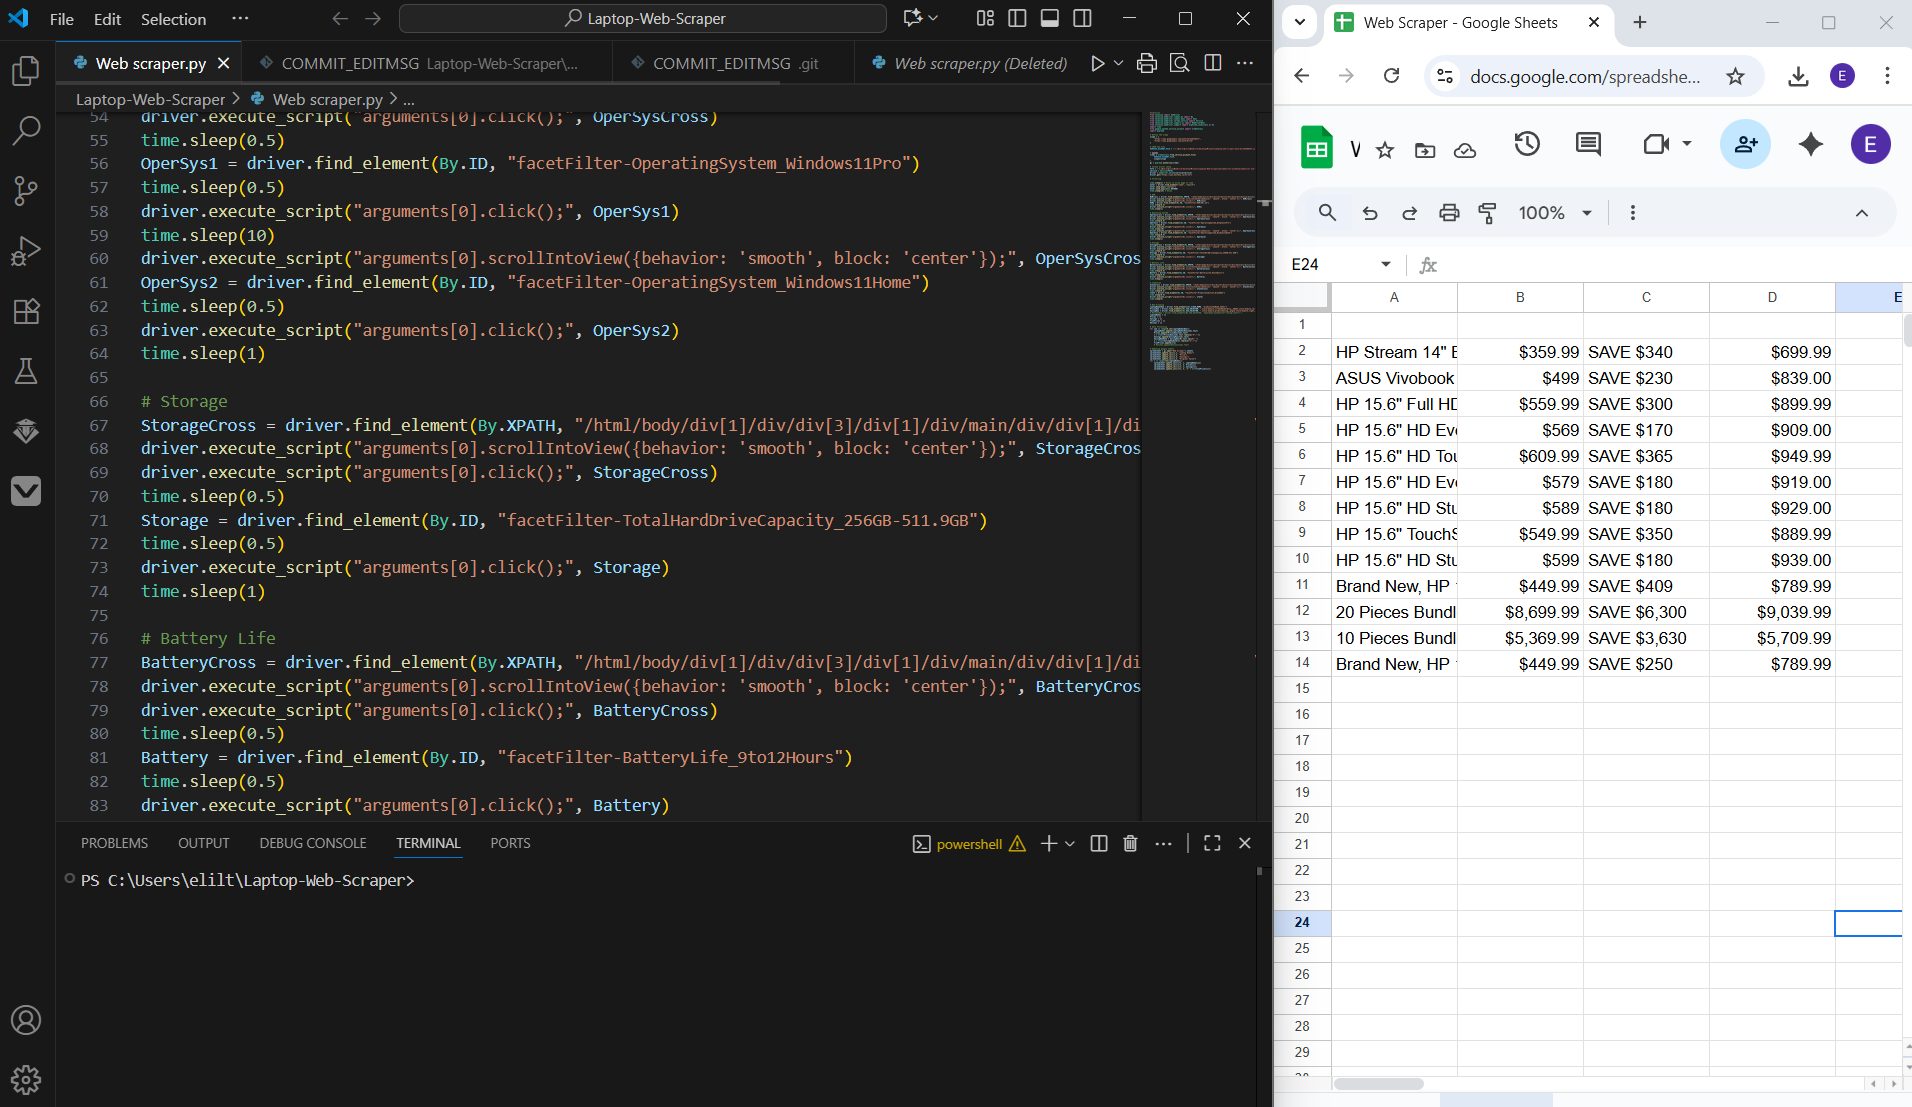This screenshot has width=1912, height=1107.
Task: Run the Python file with play button
Action: [1097, 63]
